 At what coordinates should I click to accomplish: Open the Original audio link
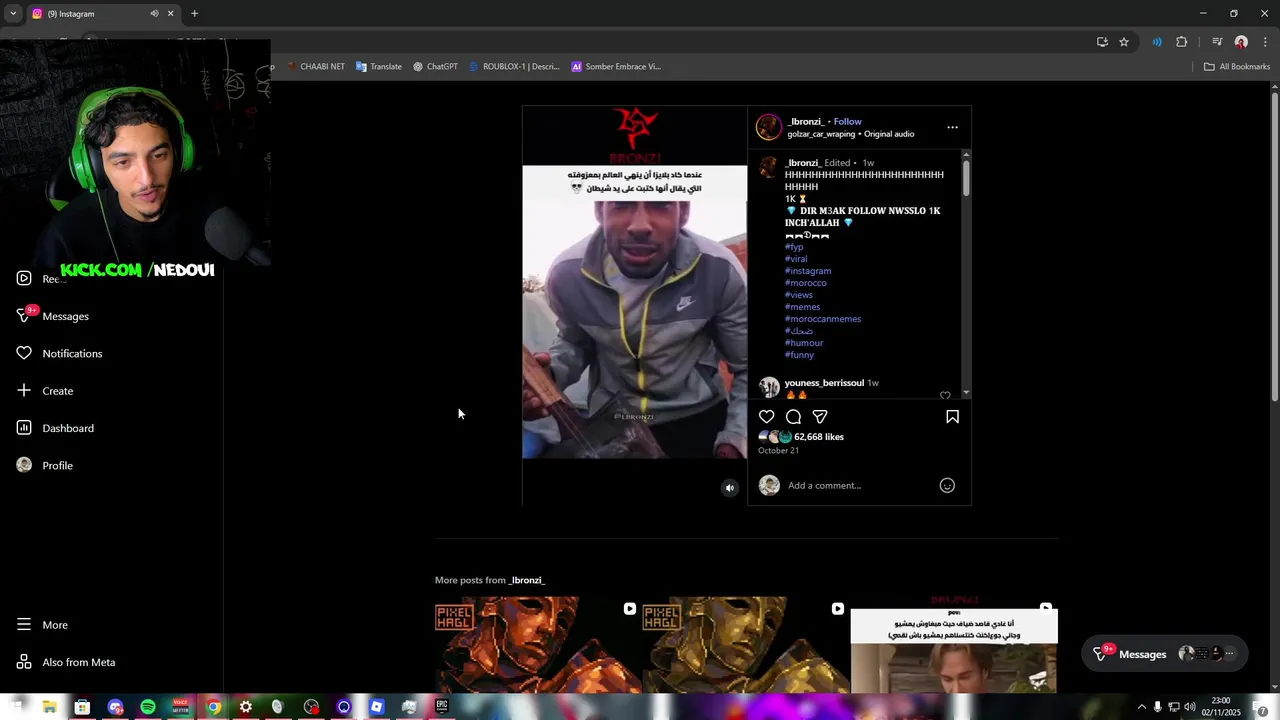889,134
